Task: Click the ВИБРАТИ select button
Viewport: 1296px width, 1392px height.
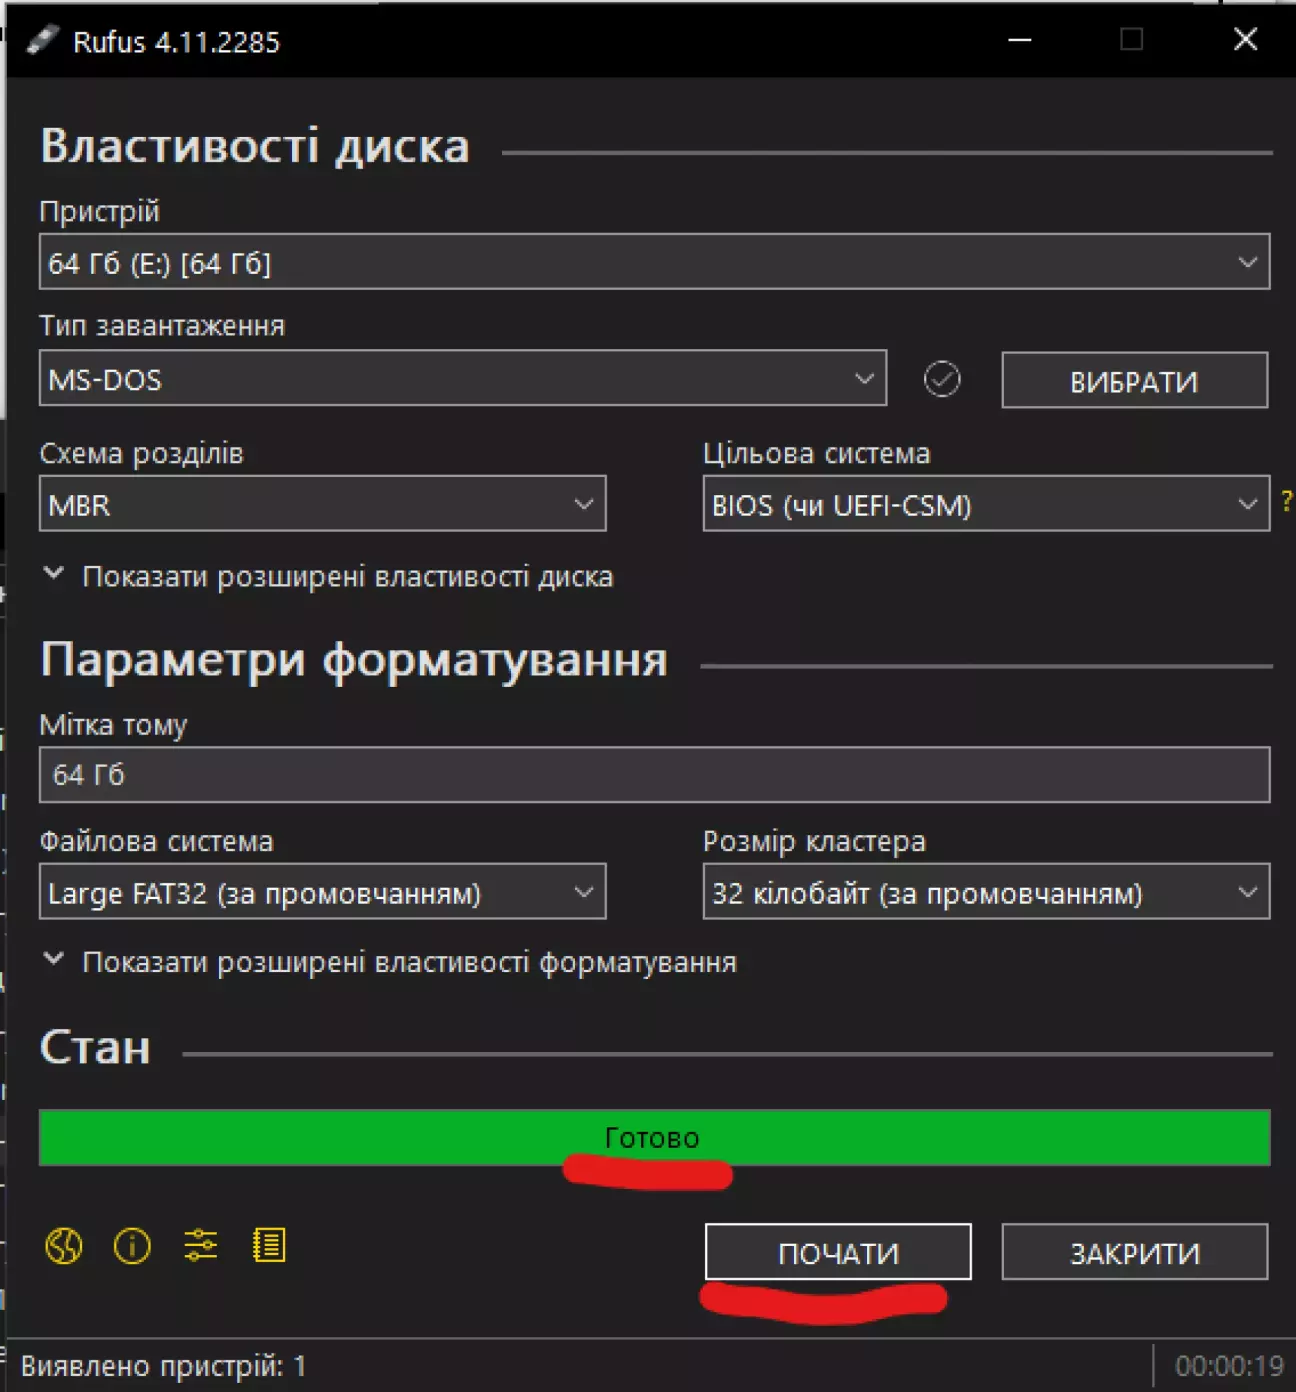Action: pyautogui.click(x=1134, y=381)
